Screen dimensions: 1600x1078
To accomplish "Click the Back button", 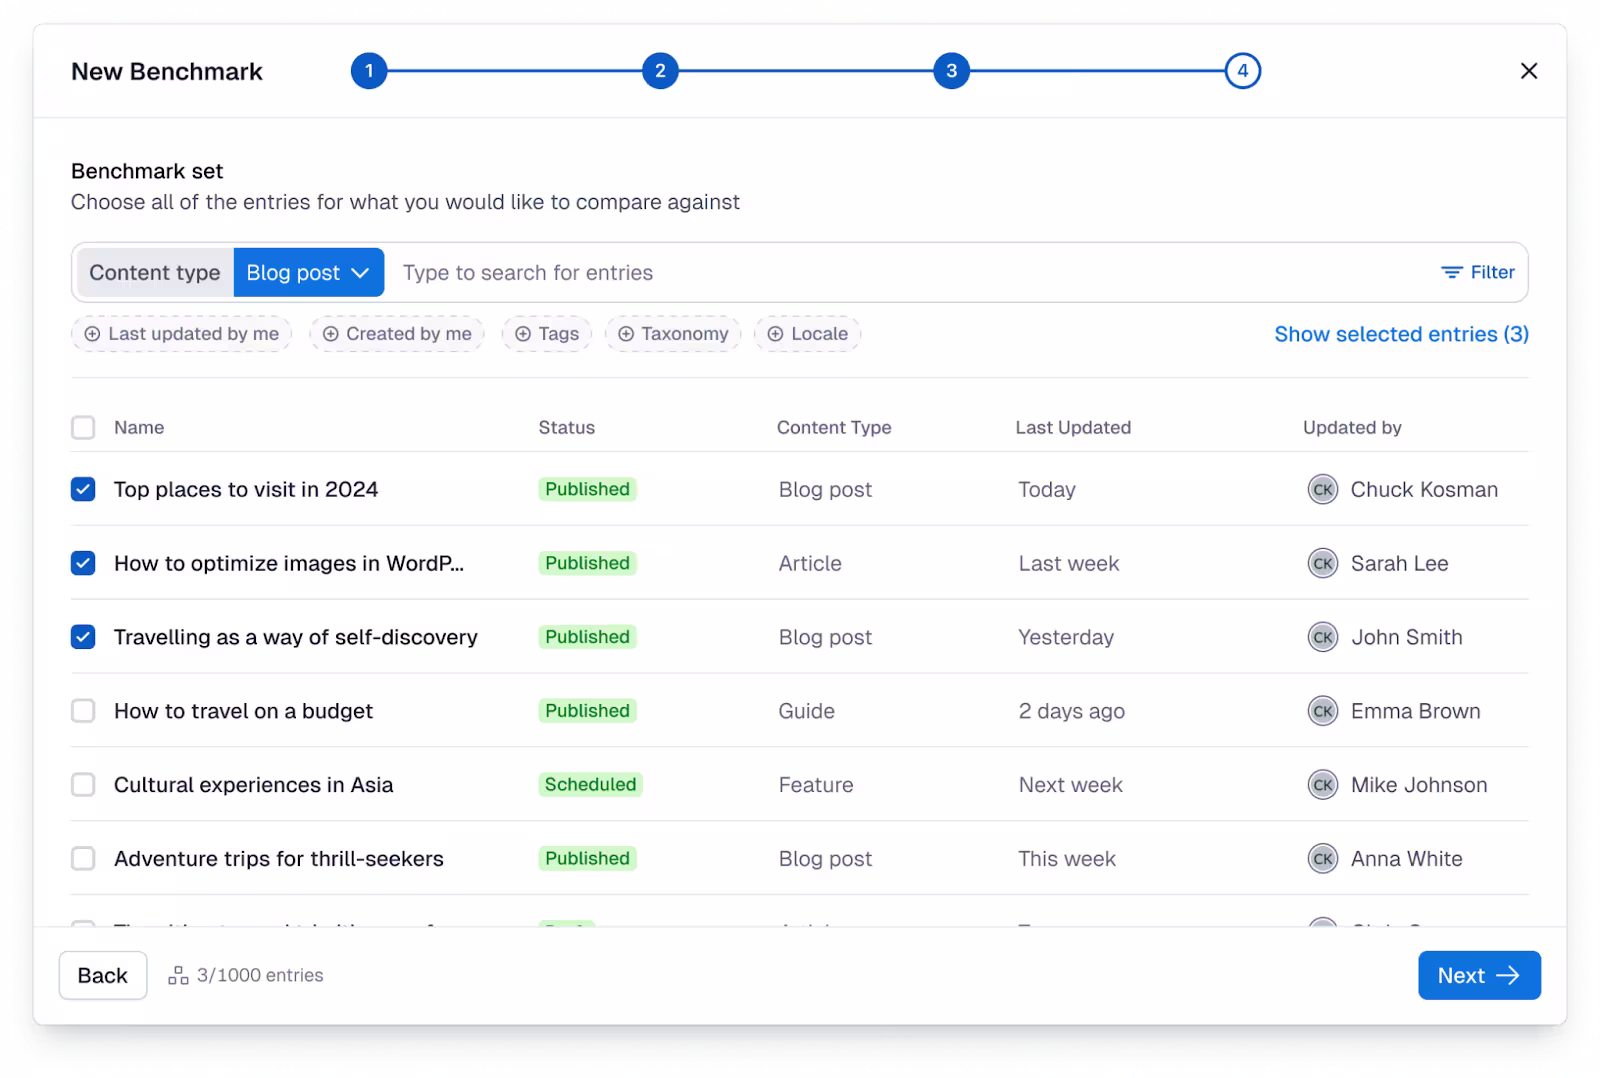I will (103, 975).
